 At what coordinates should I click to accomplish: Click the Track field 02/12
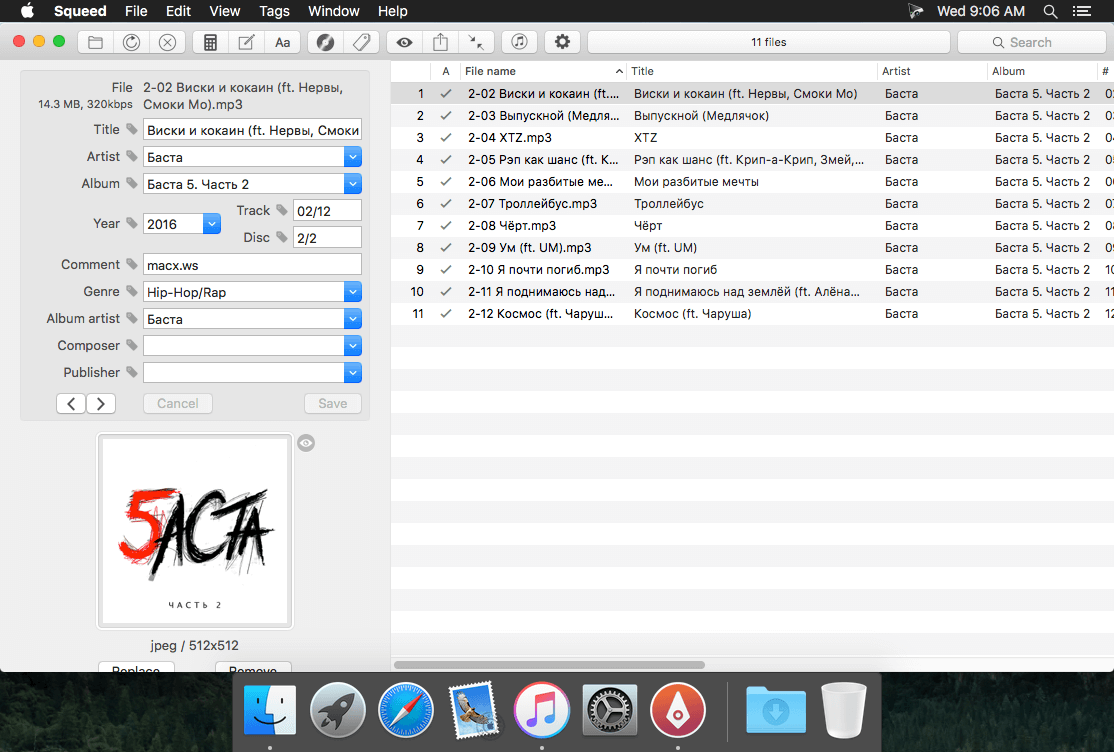tap(327, 211)
